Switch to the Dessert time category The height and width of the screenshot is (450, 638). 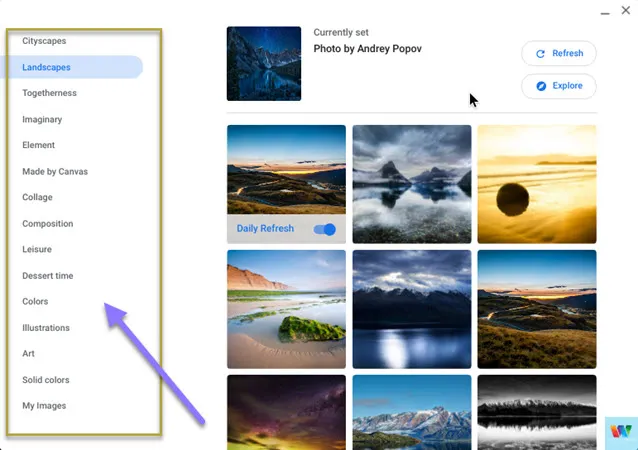[x=48, y=275]
